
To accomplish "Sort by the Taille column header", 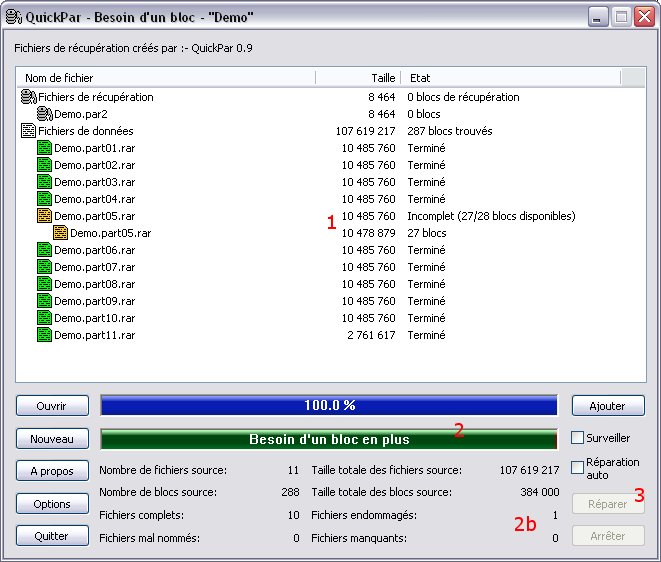I will tap(358, 78).
